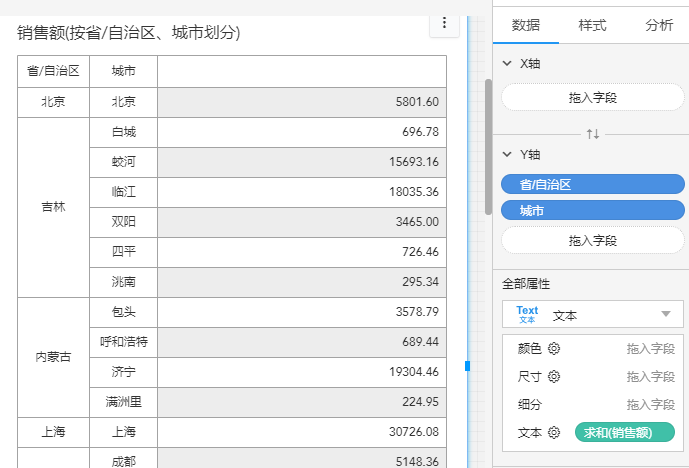Click the X轴 拖入字段 drop field
Viewport: 689px width, 468px height.
(x=592, y=97)
